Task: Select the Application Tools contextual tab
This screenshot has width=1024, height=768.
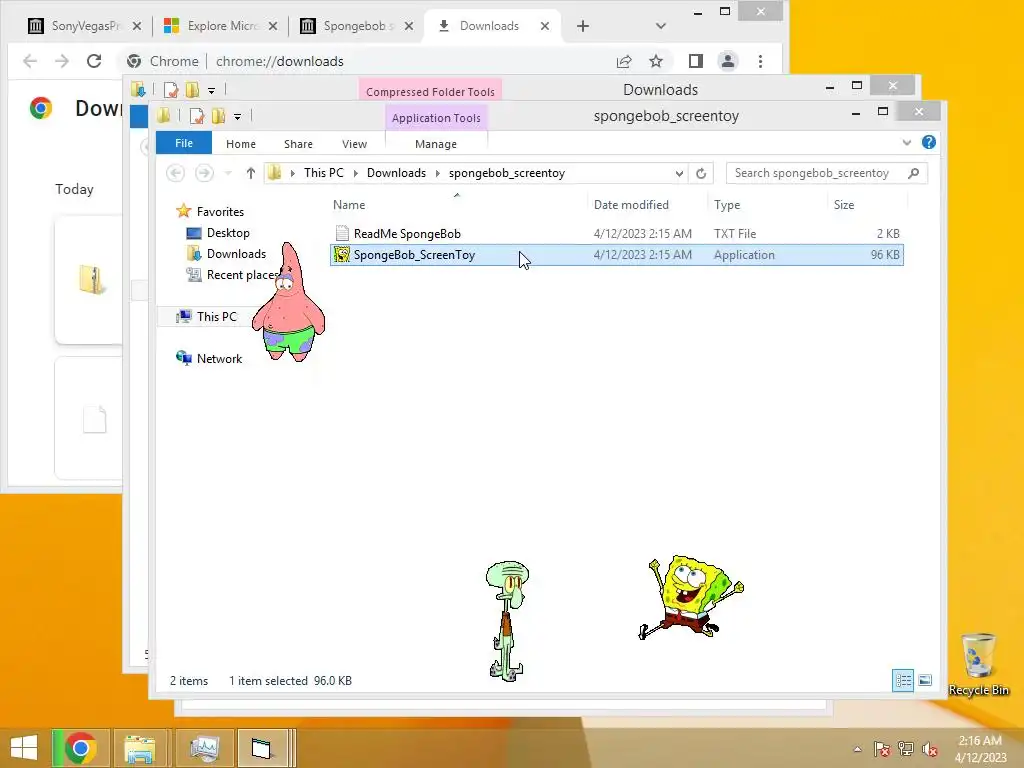Action: [436, 118]
